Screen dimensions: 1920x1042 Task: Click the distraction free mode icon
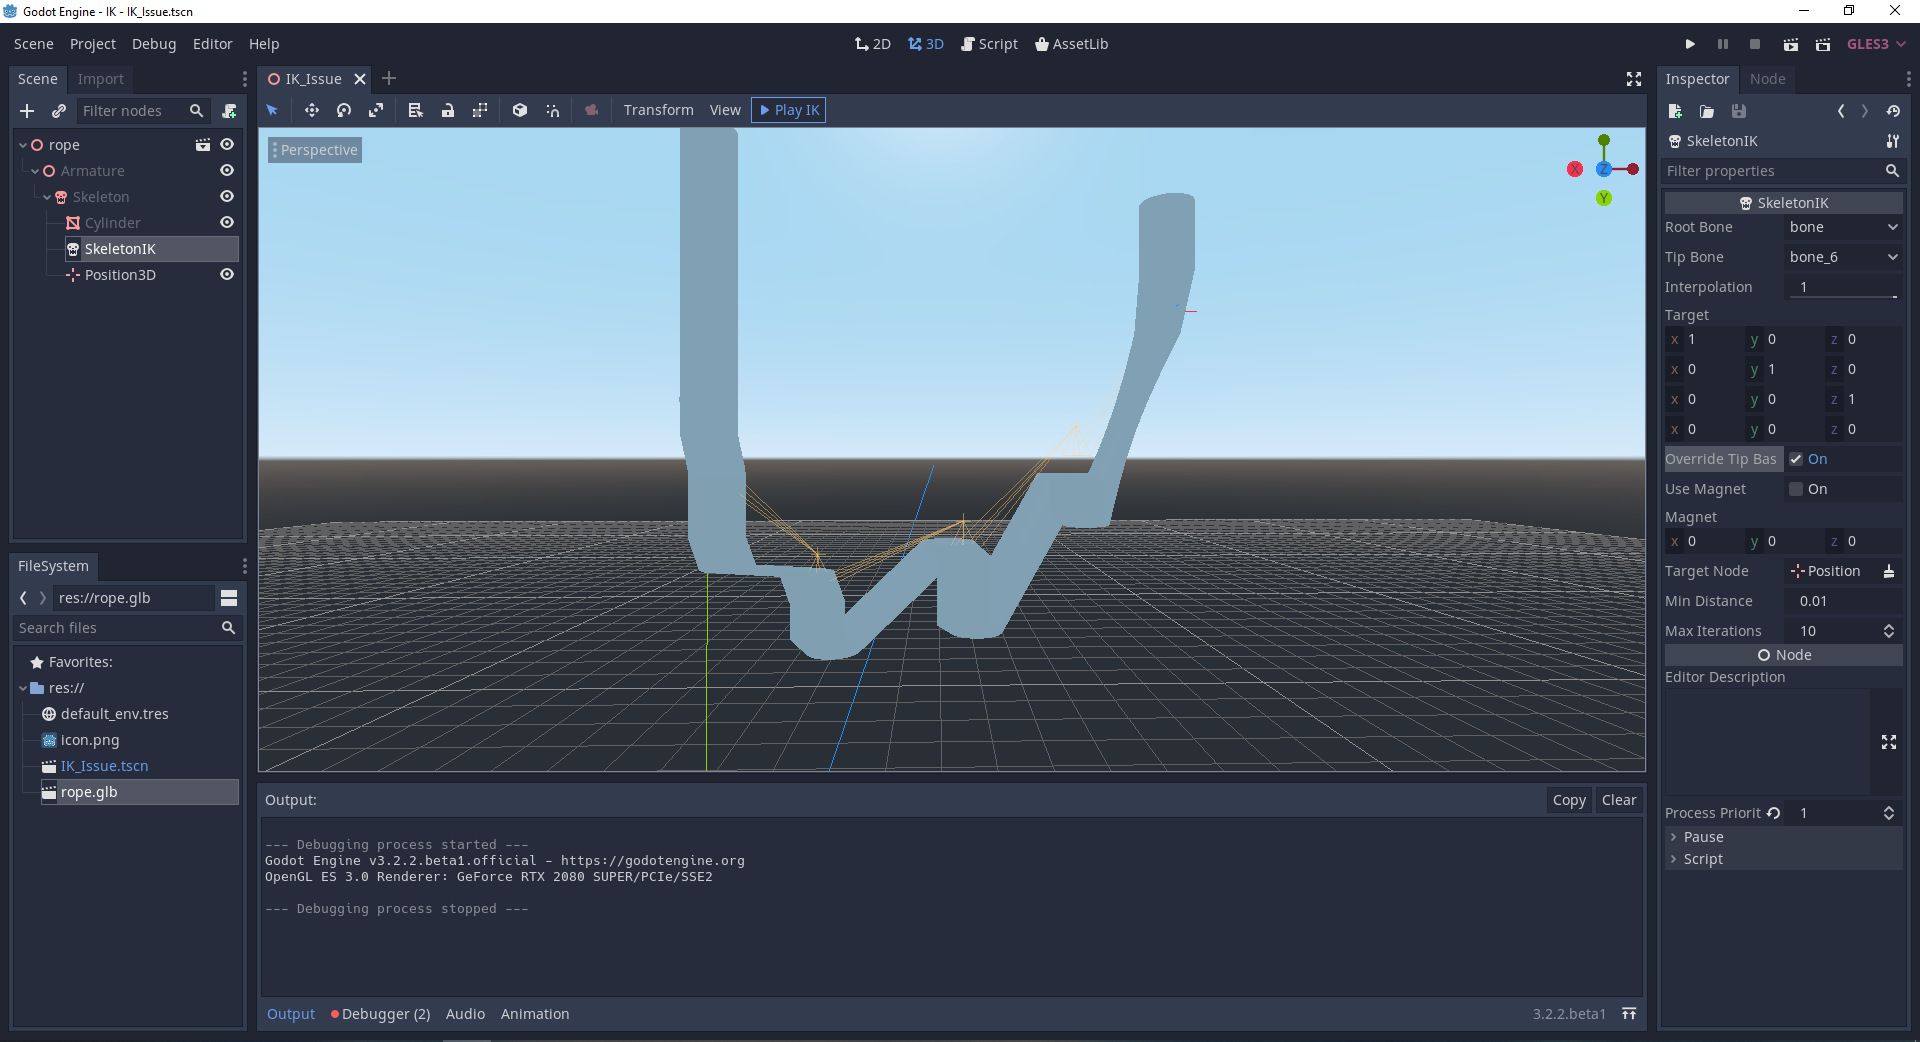pos(1634,79)
